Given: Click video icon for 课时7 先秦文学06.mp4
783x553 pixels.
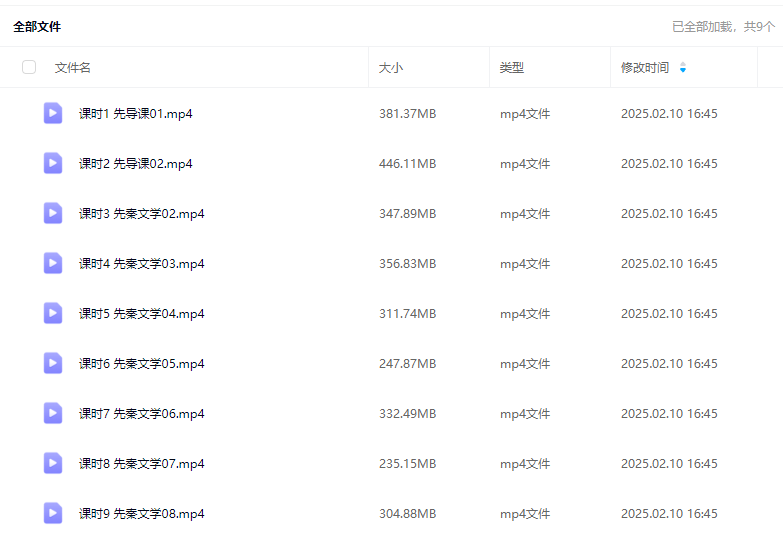Looking at the screenshot, I should 53,413.
